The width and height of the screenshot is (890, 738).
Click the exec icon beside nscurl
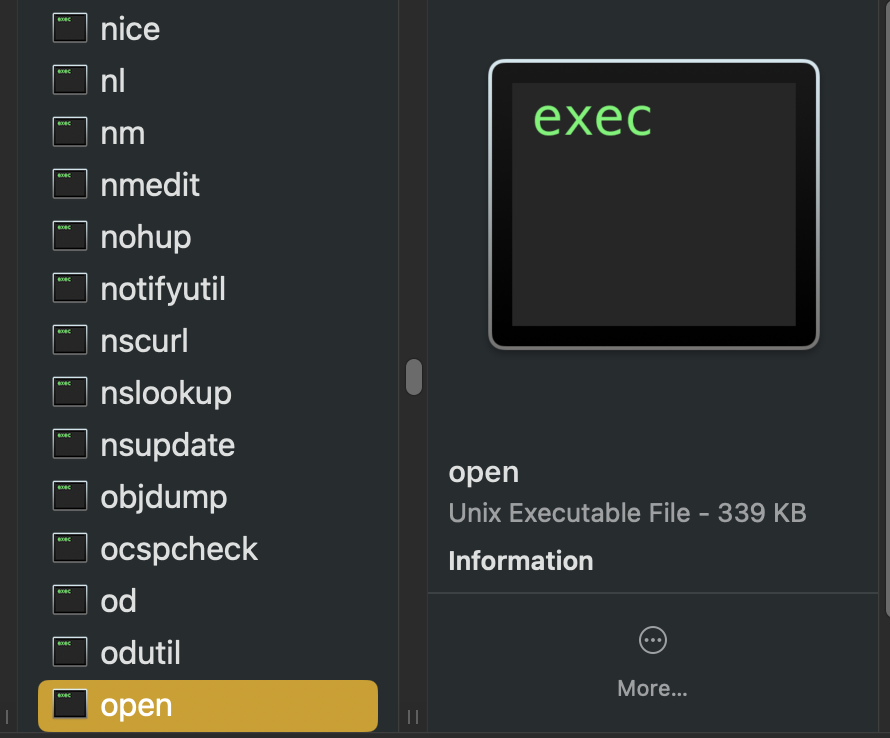[x=69, y=341]
